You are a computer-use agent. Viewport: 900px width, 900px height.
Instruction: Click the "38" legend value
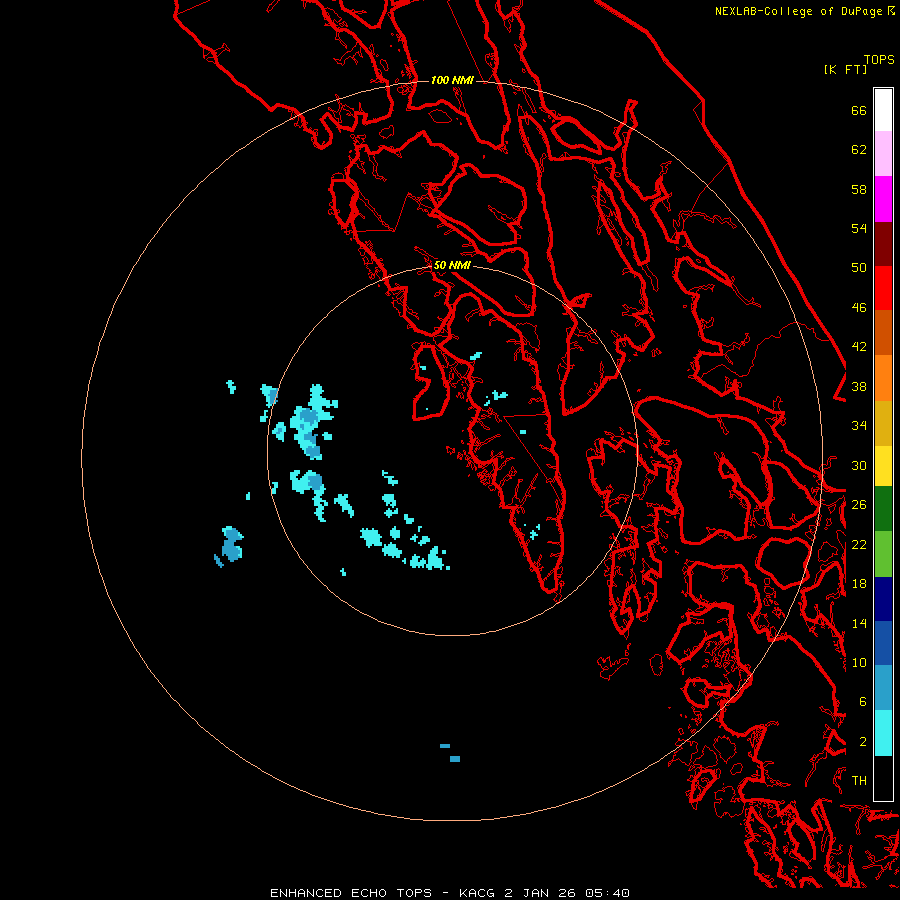tap(859, 386)
